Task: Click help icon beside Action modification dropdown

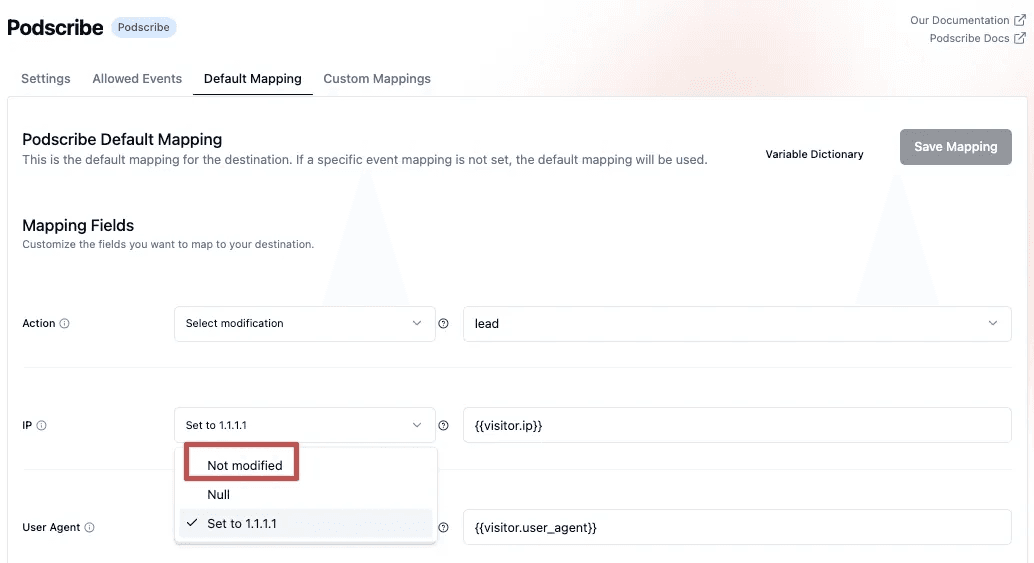Action: click(x=444, y=324)
